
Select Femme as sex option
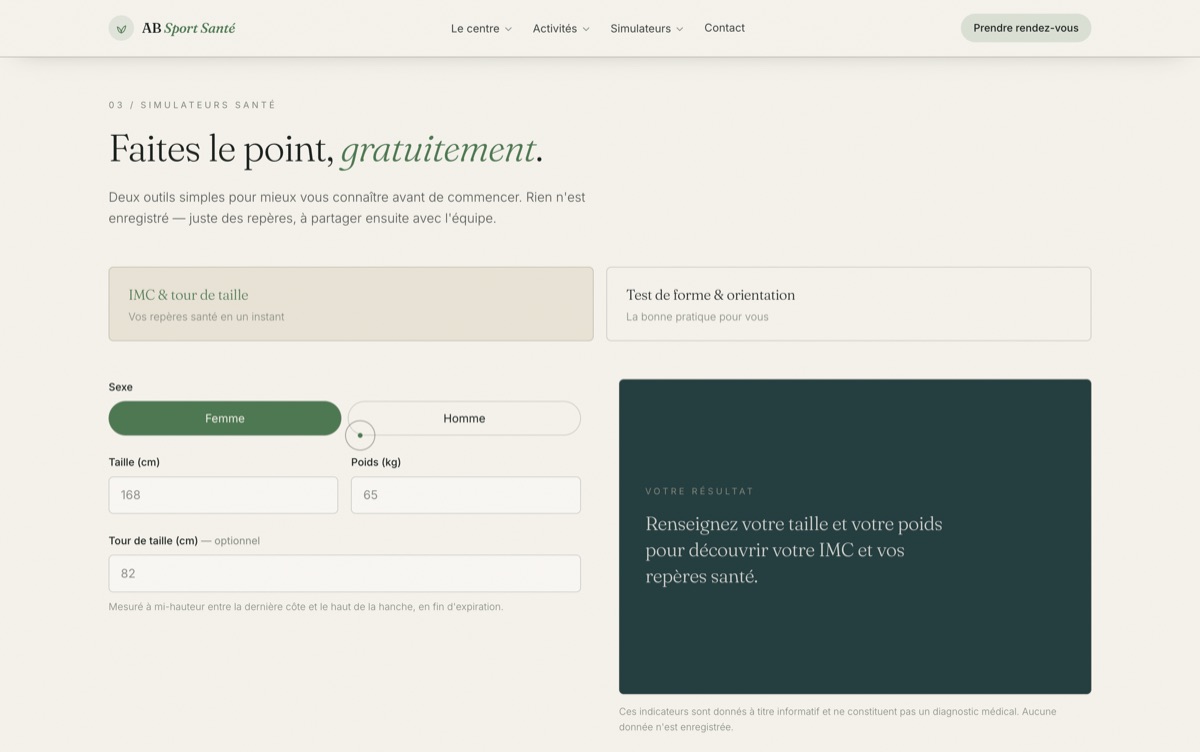click(225, 418)
